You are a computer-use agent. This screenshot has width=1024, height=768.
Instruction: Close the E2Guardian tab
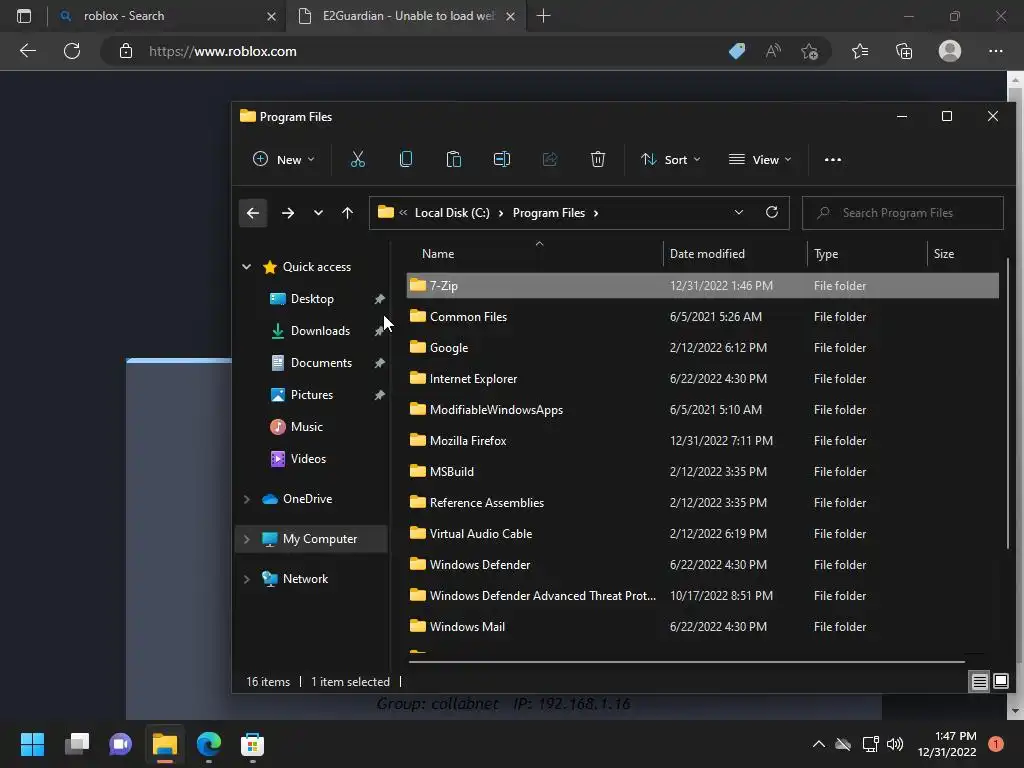tap(510, 16)
